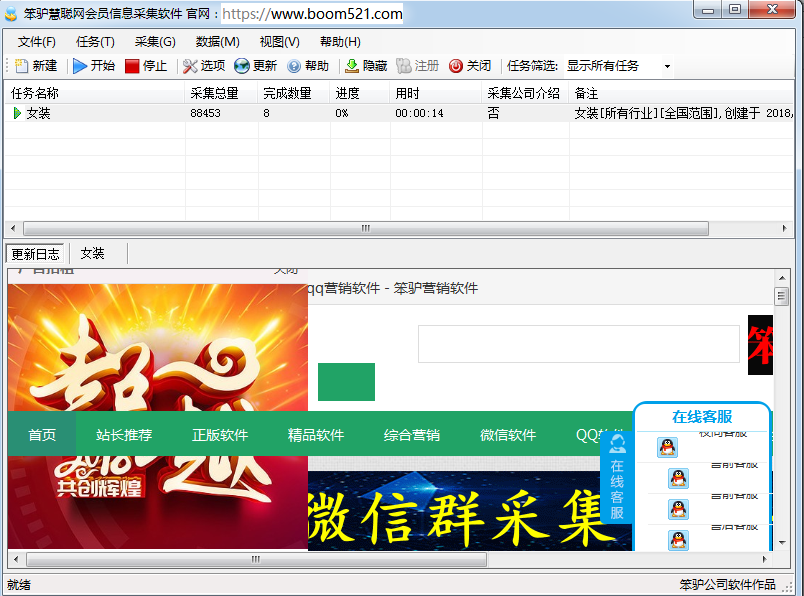Click the 就绪 status bar text
804x596 pixels.
point(19,585)
